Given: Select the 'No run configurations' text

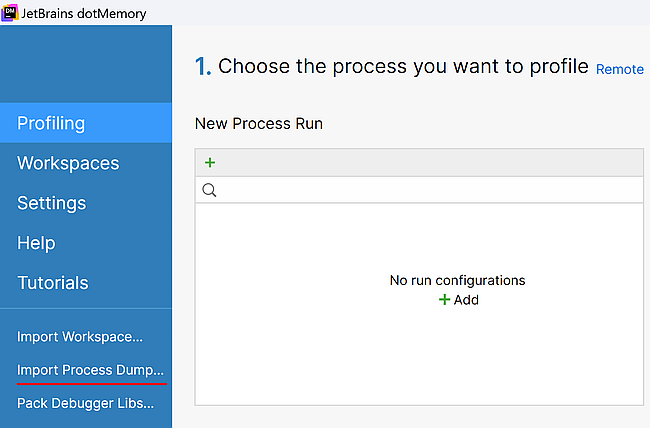Looking at the screenshot, I should pos(457,280).
